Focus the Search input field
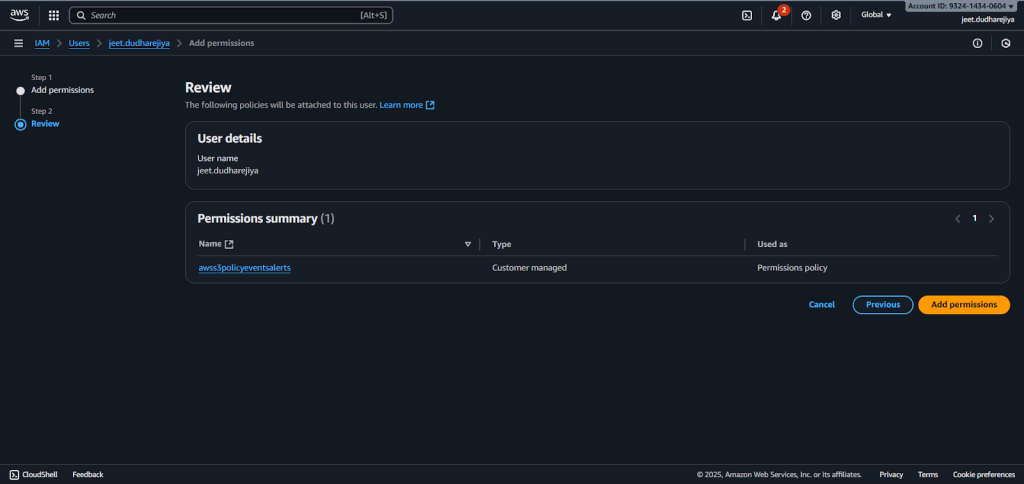Screen dimensions: 1024x484 pos(231,15)
